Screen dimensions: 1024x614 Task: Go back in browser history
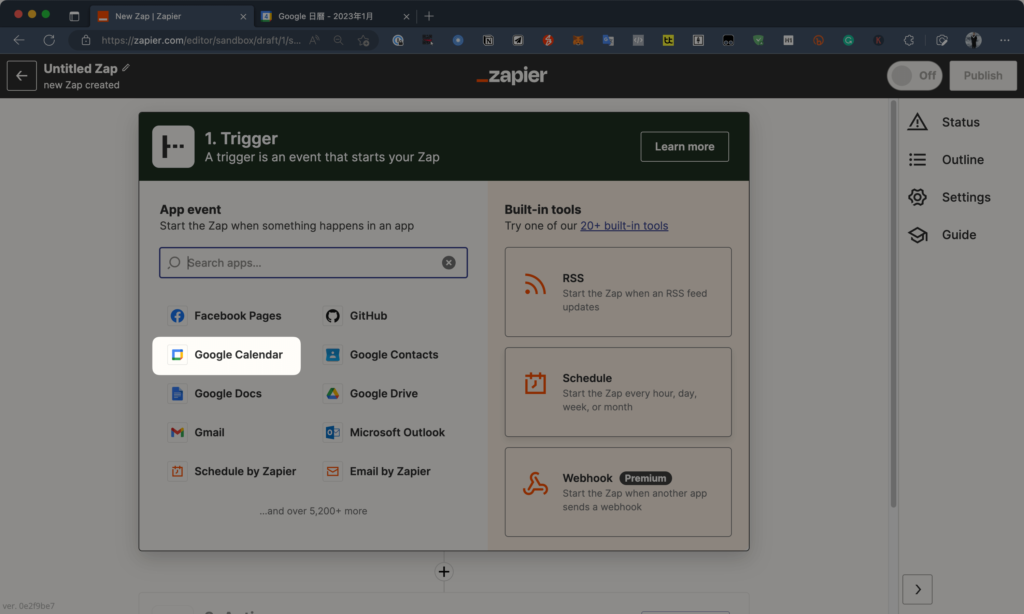[x=19, y=40]
